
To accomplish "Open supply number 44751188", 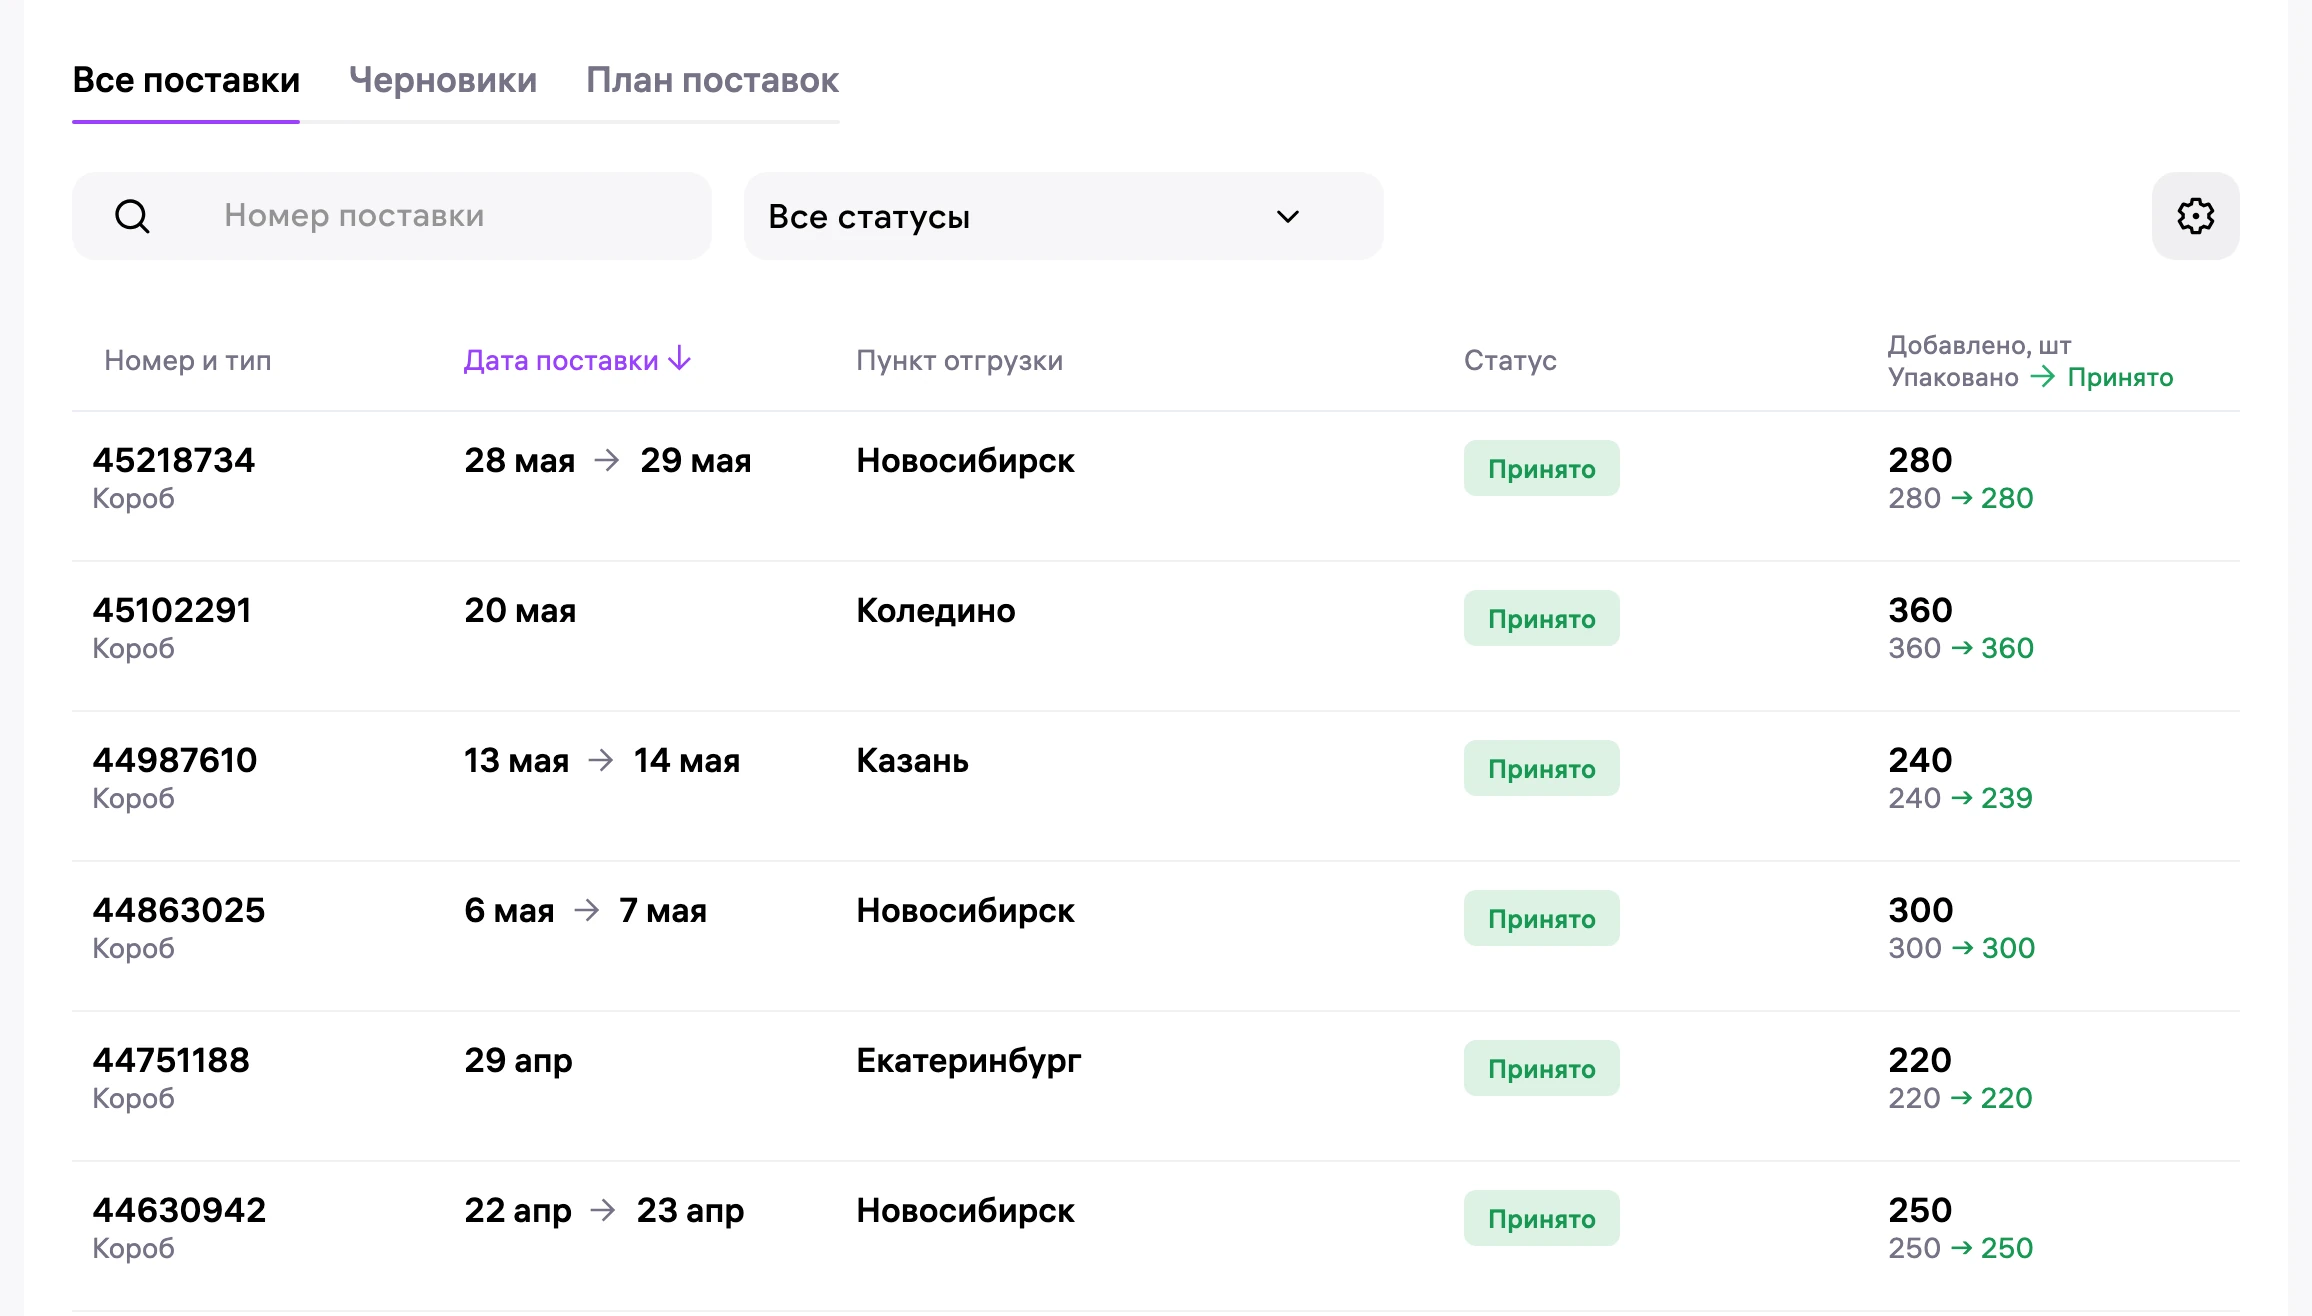I will point(171,1060).
